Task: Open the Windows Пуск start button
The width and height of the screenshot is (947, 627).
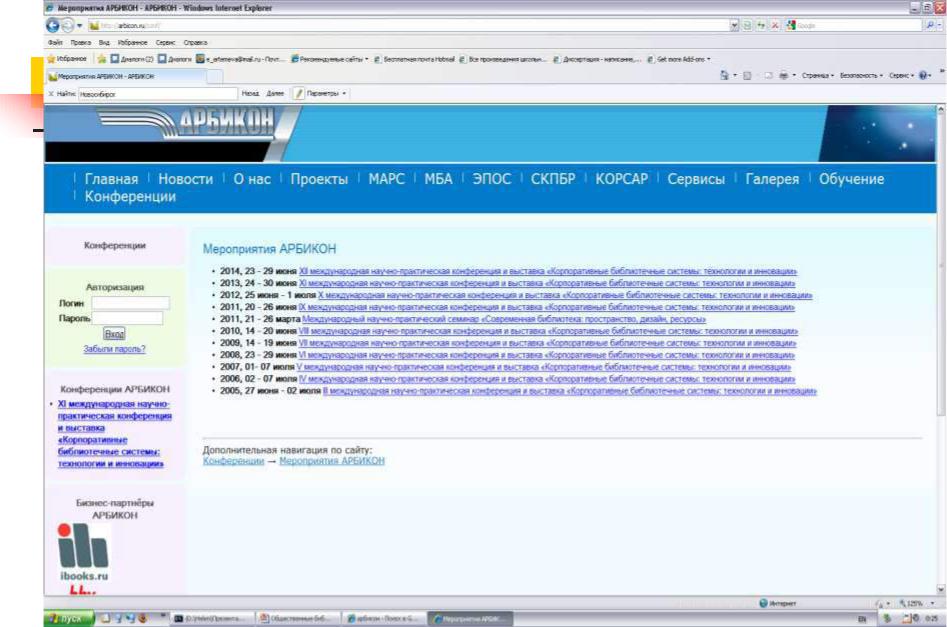Action: pyautogui.click(x=69, y=619)
